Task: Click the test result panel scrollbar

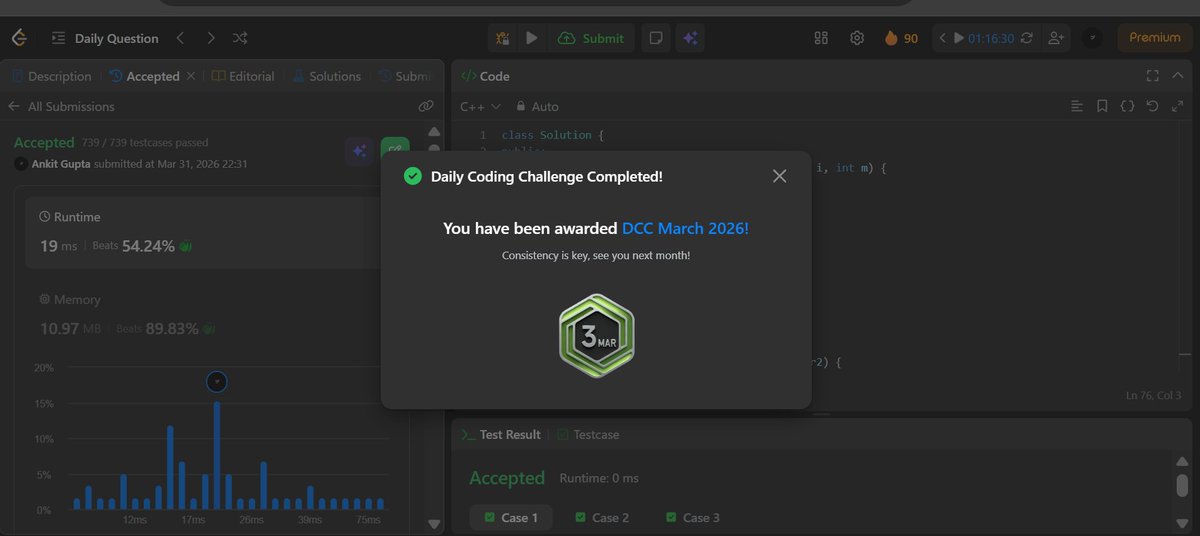Action: coord(1182,485)
